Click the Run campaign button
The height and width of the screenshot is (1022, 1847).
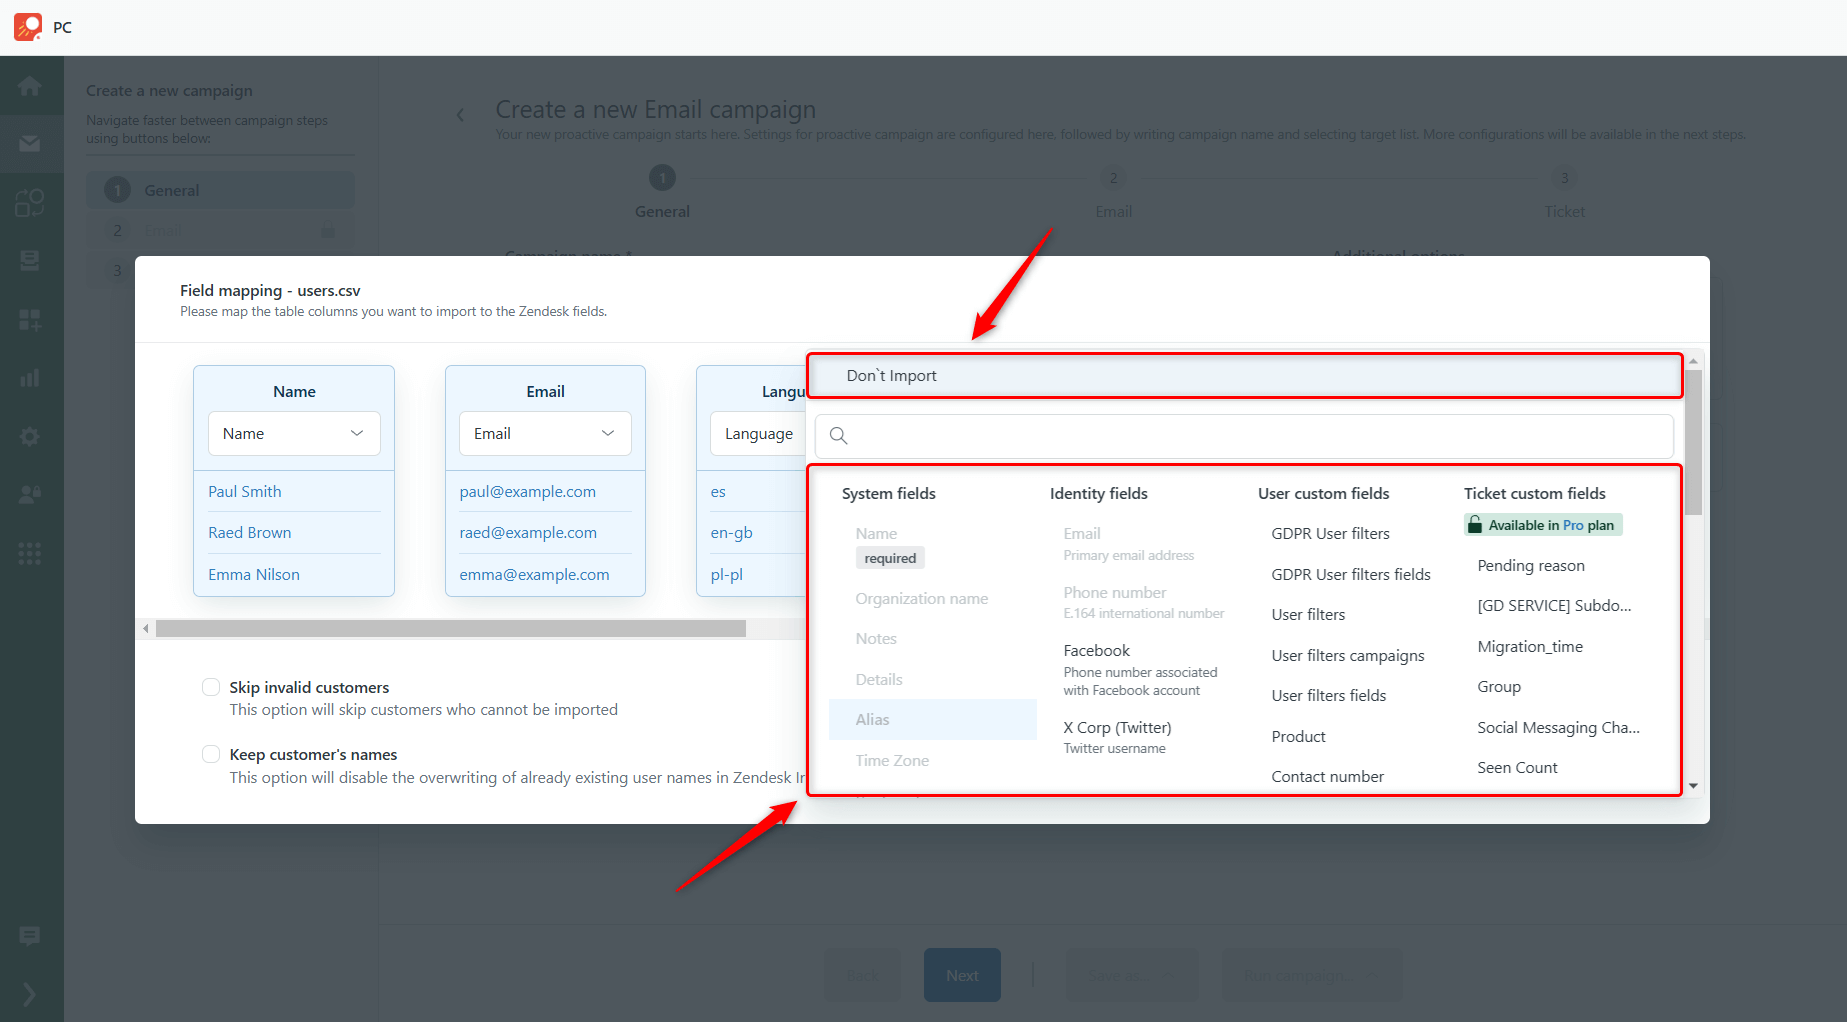click(1311, 975)
